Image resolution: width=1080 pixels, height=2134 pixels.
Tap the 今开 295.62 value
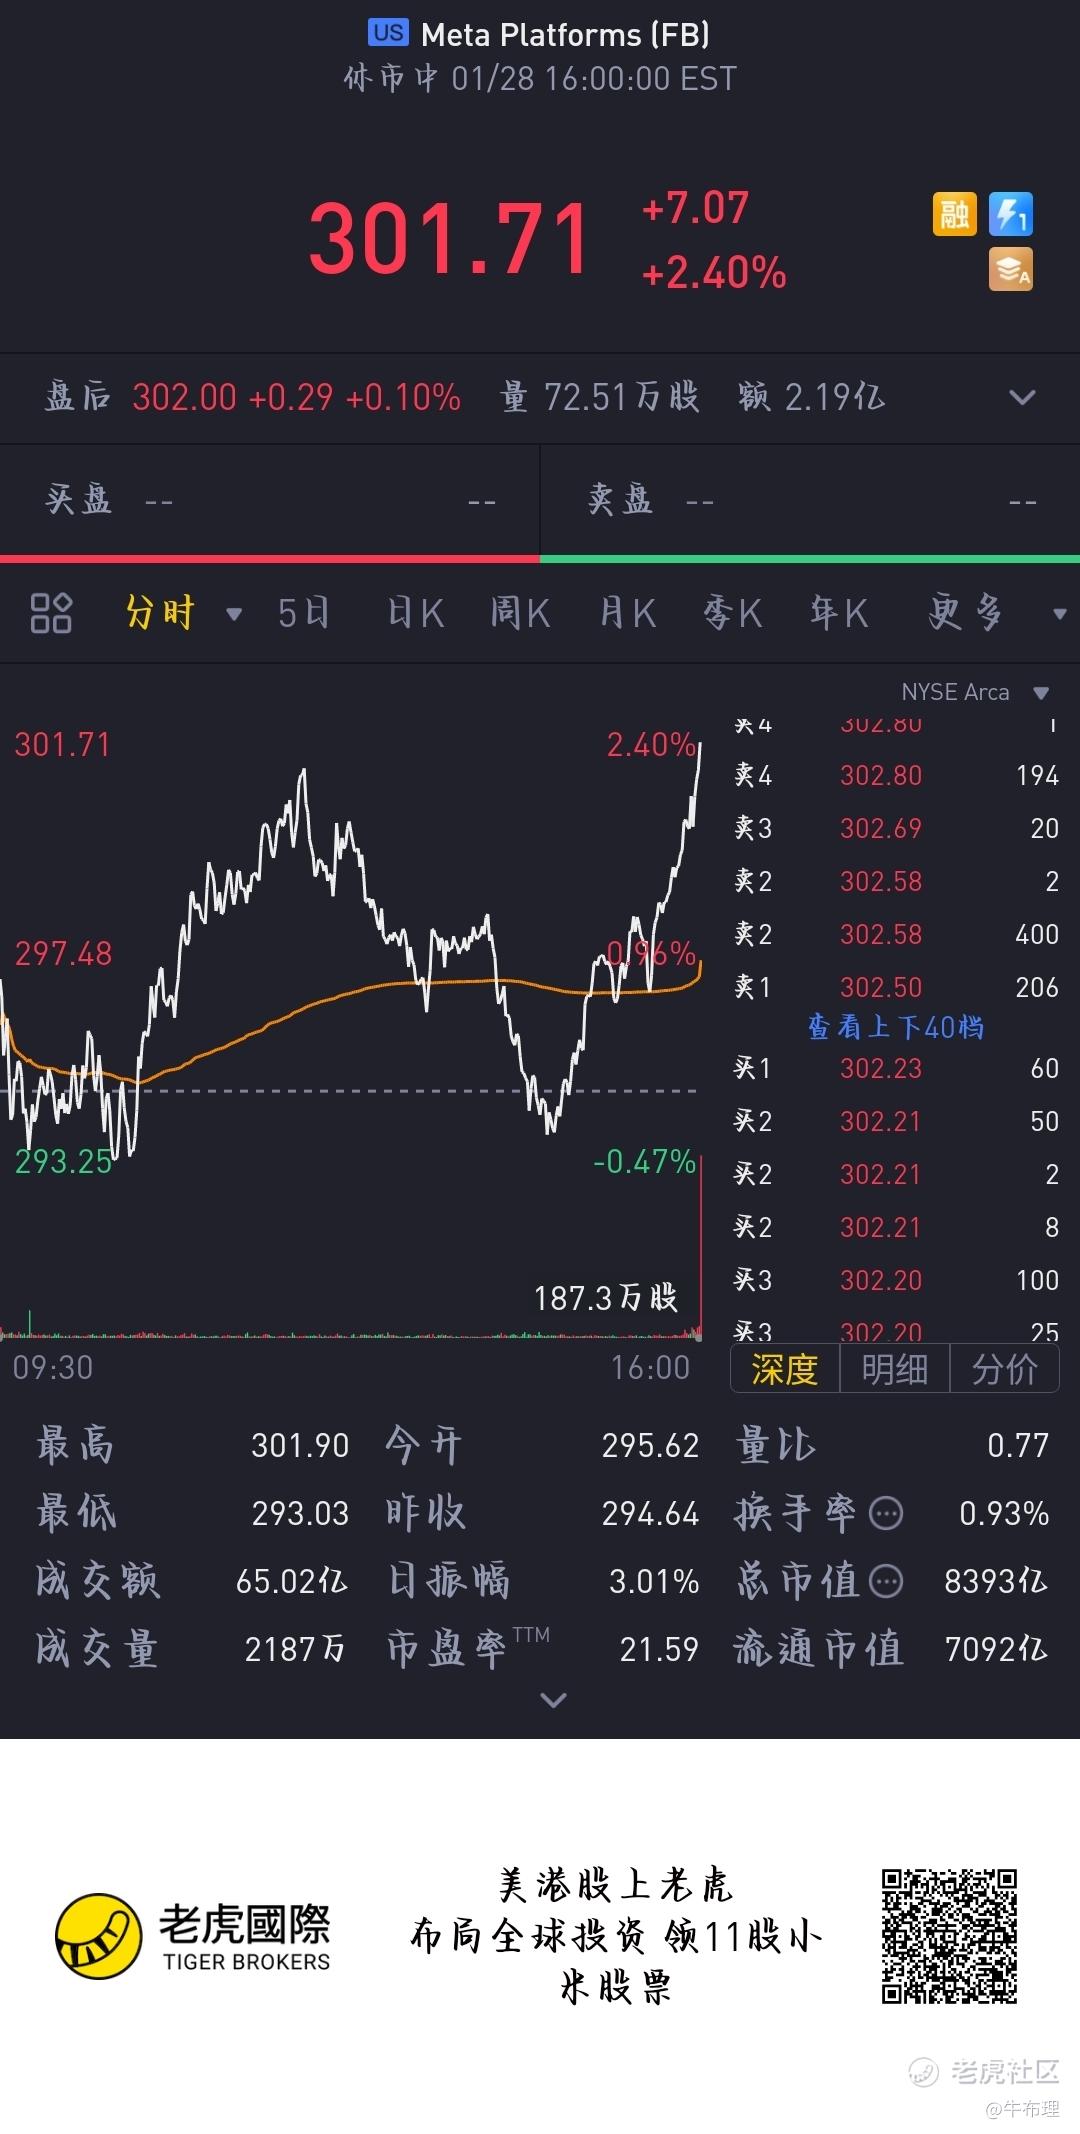tap(650, 1445)
